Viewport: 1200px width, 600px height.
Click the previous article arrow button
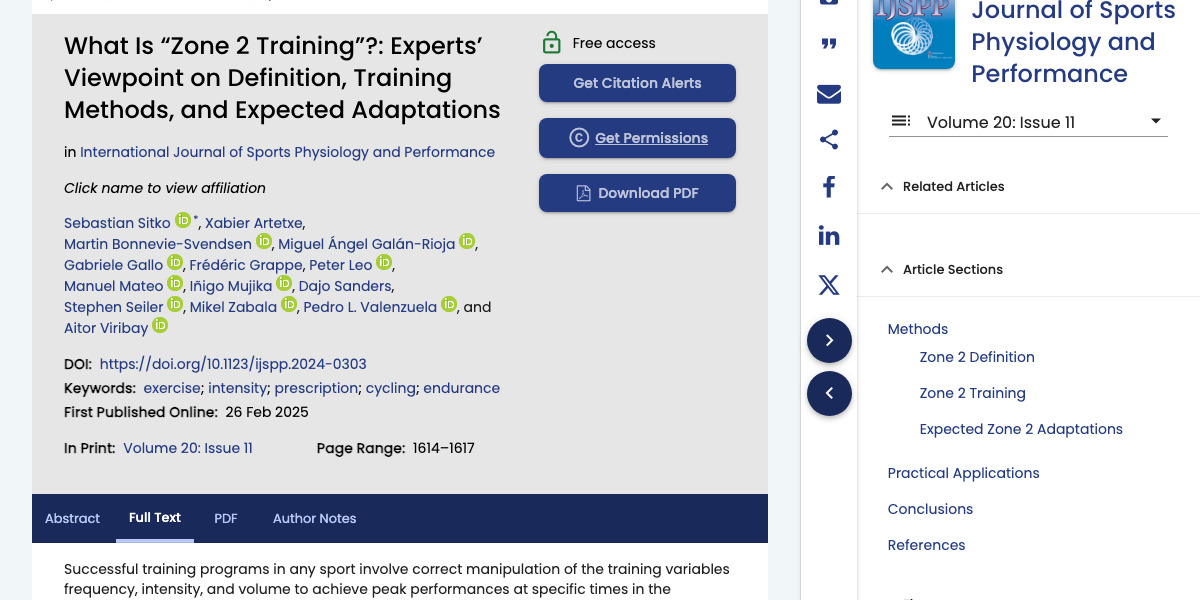[x=829, y=394]
